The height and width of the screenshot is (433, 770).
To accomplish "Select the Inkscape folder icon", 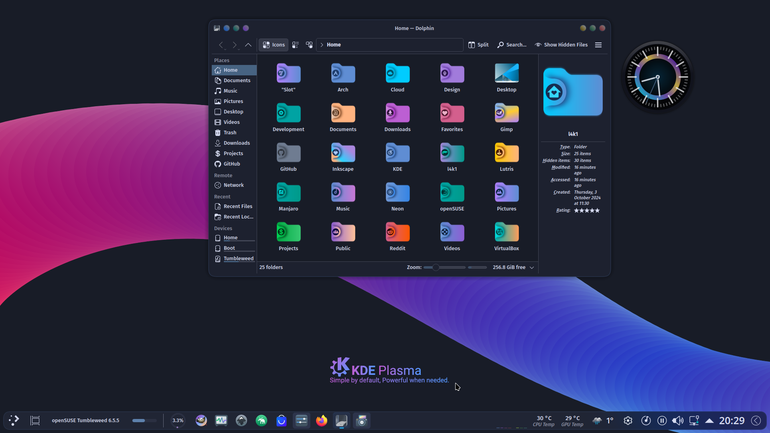I will click(343, 153).
